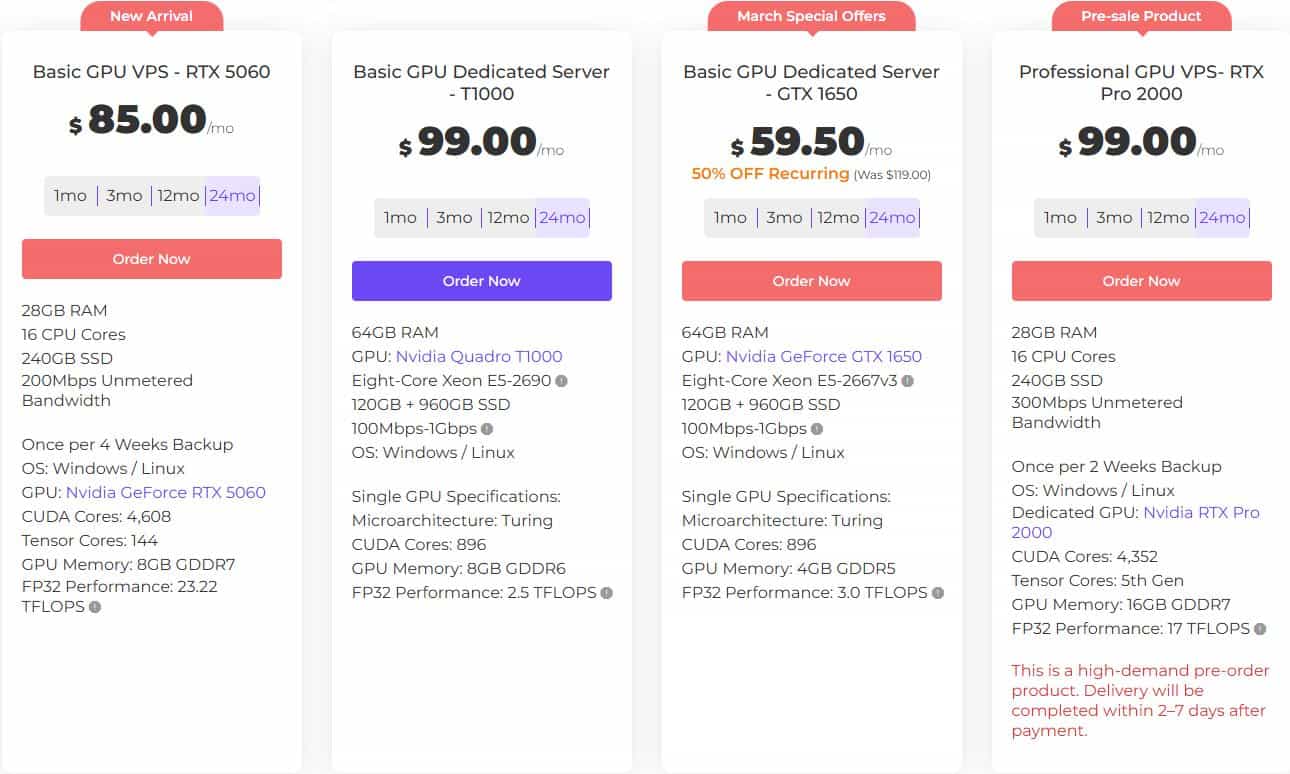The width and height of the screenshot is (1290, 774).
Task: Click info icon next to 2.5 TFLOPS
Action: (606, 593)
